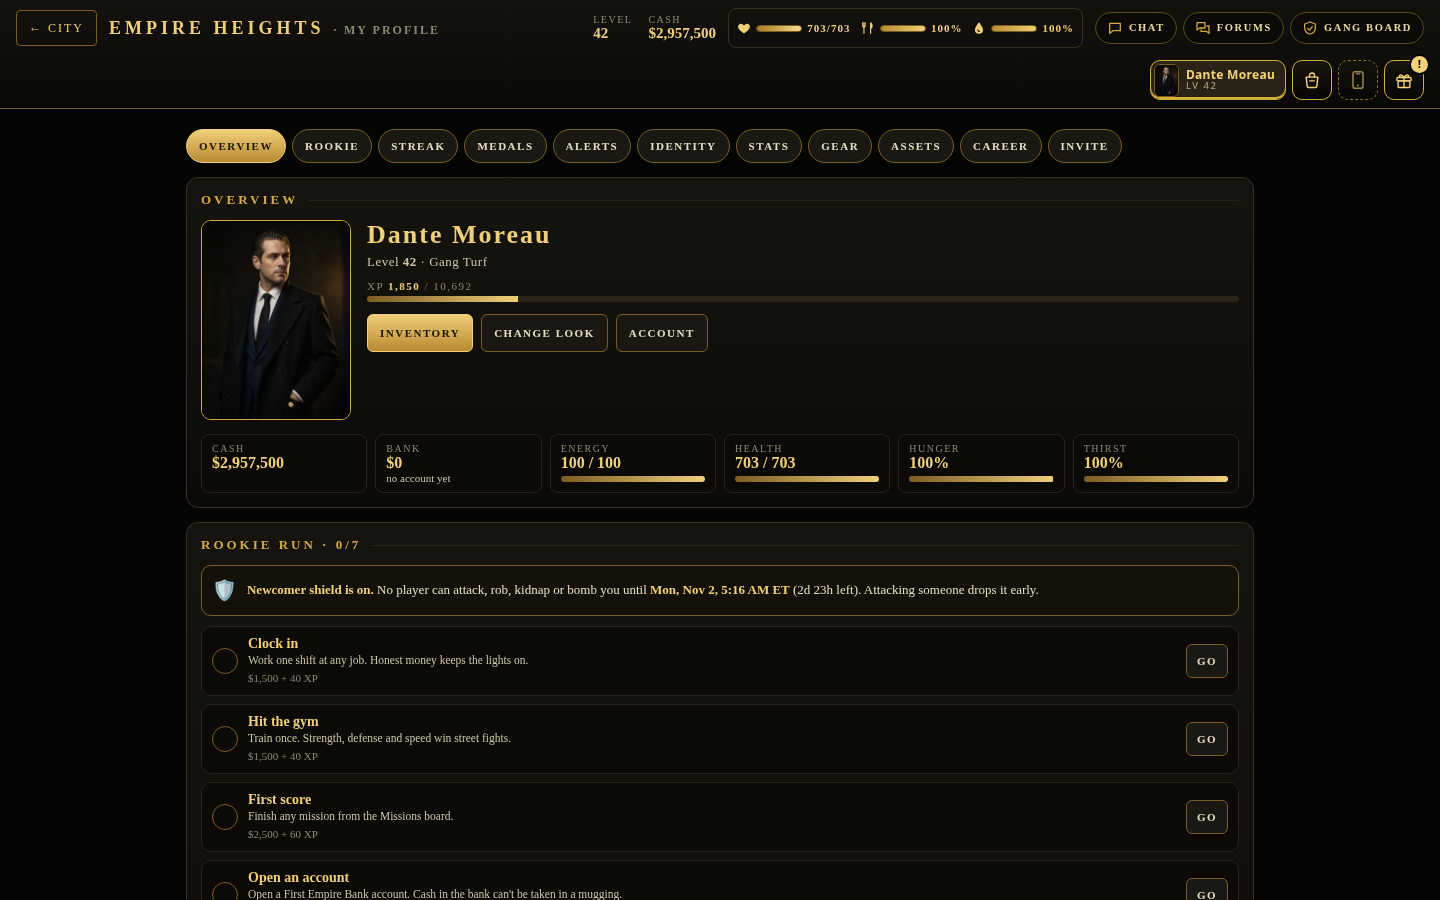Click the newcomer shield icon
1440x900 pixels.
(225, 590)
